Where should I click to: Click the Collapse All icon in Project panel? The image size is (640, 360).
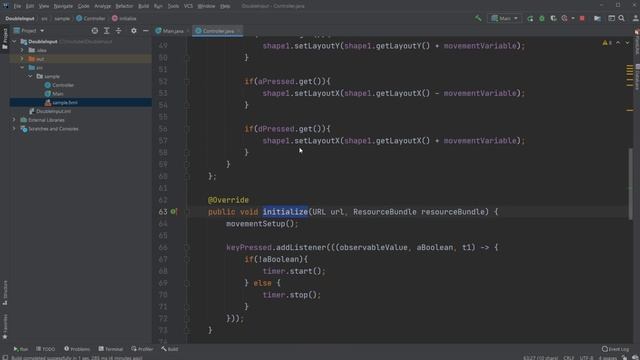click(118, 31)
